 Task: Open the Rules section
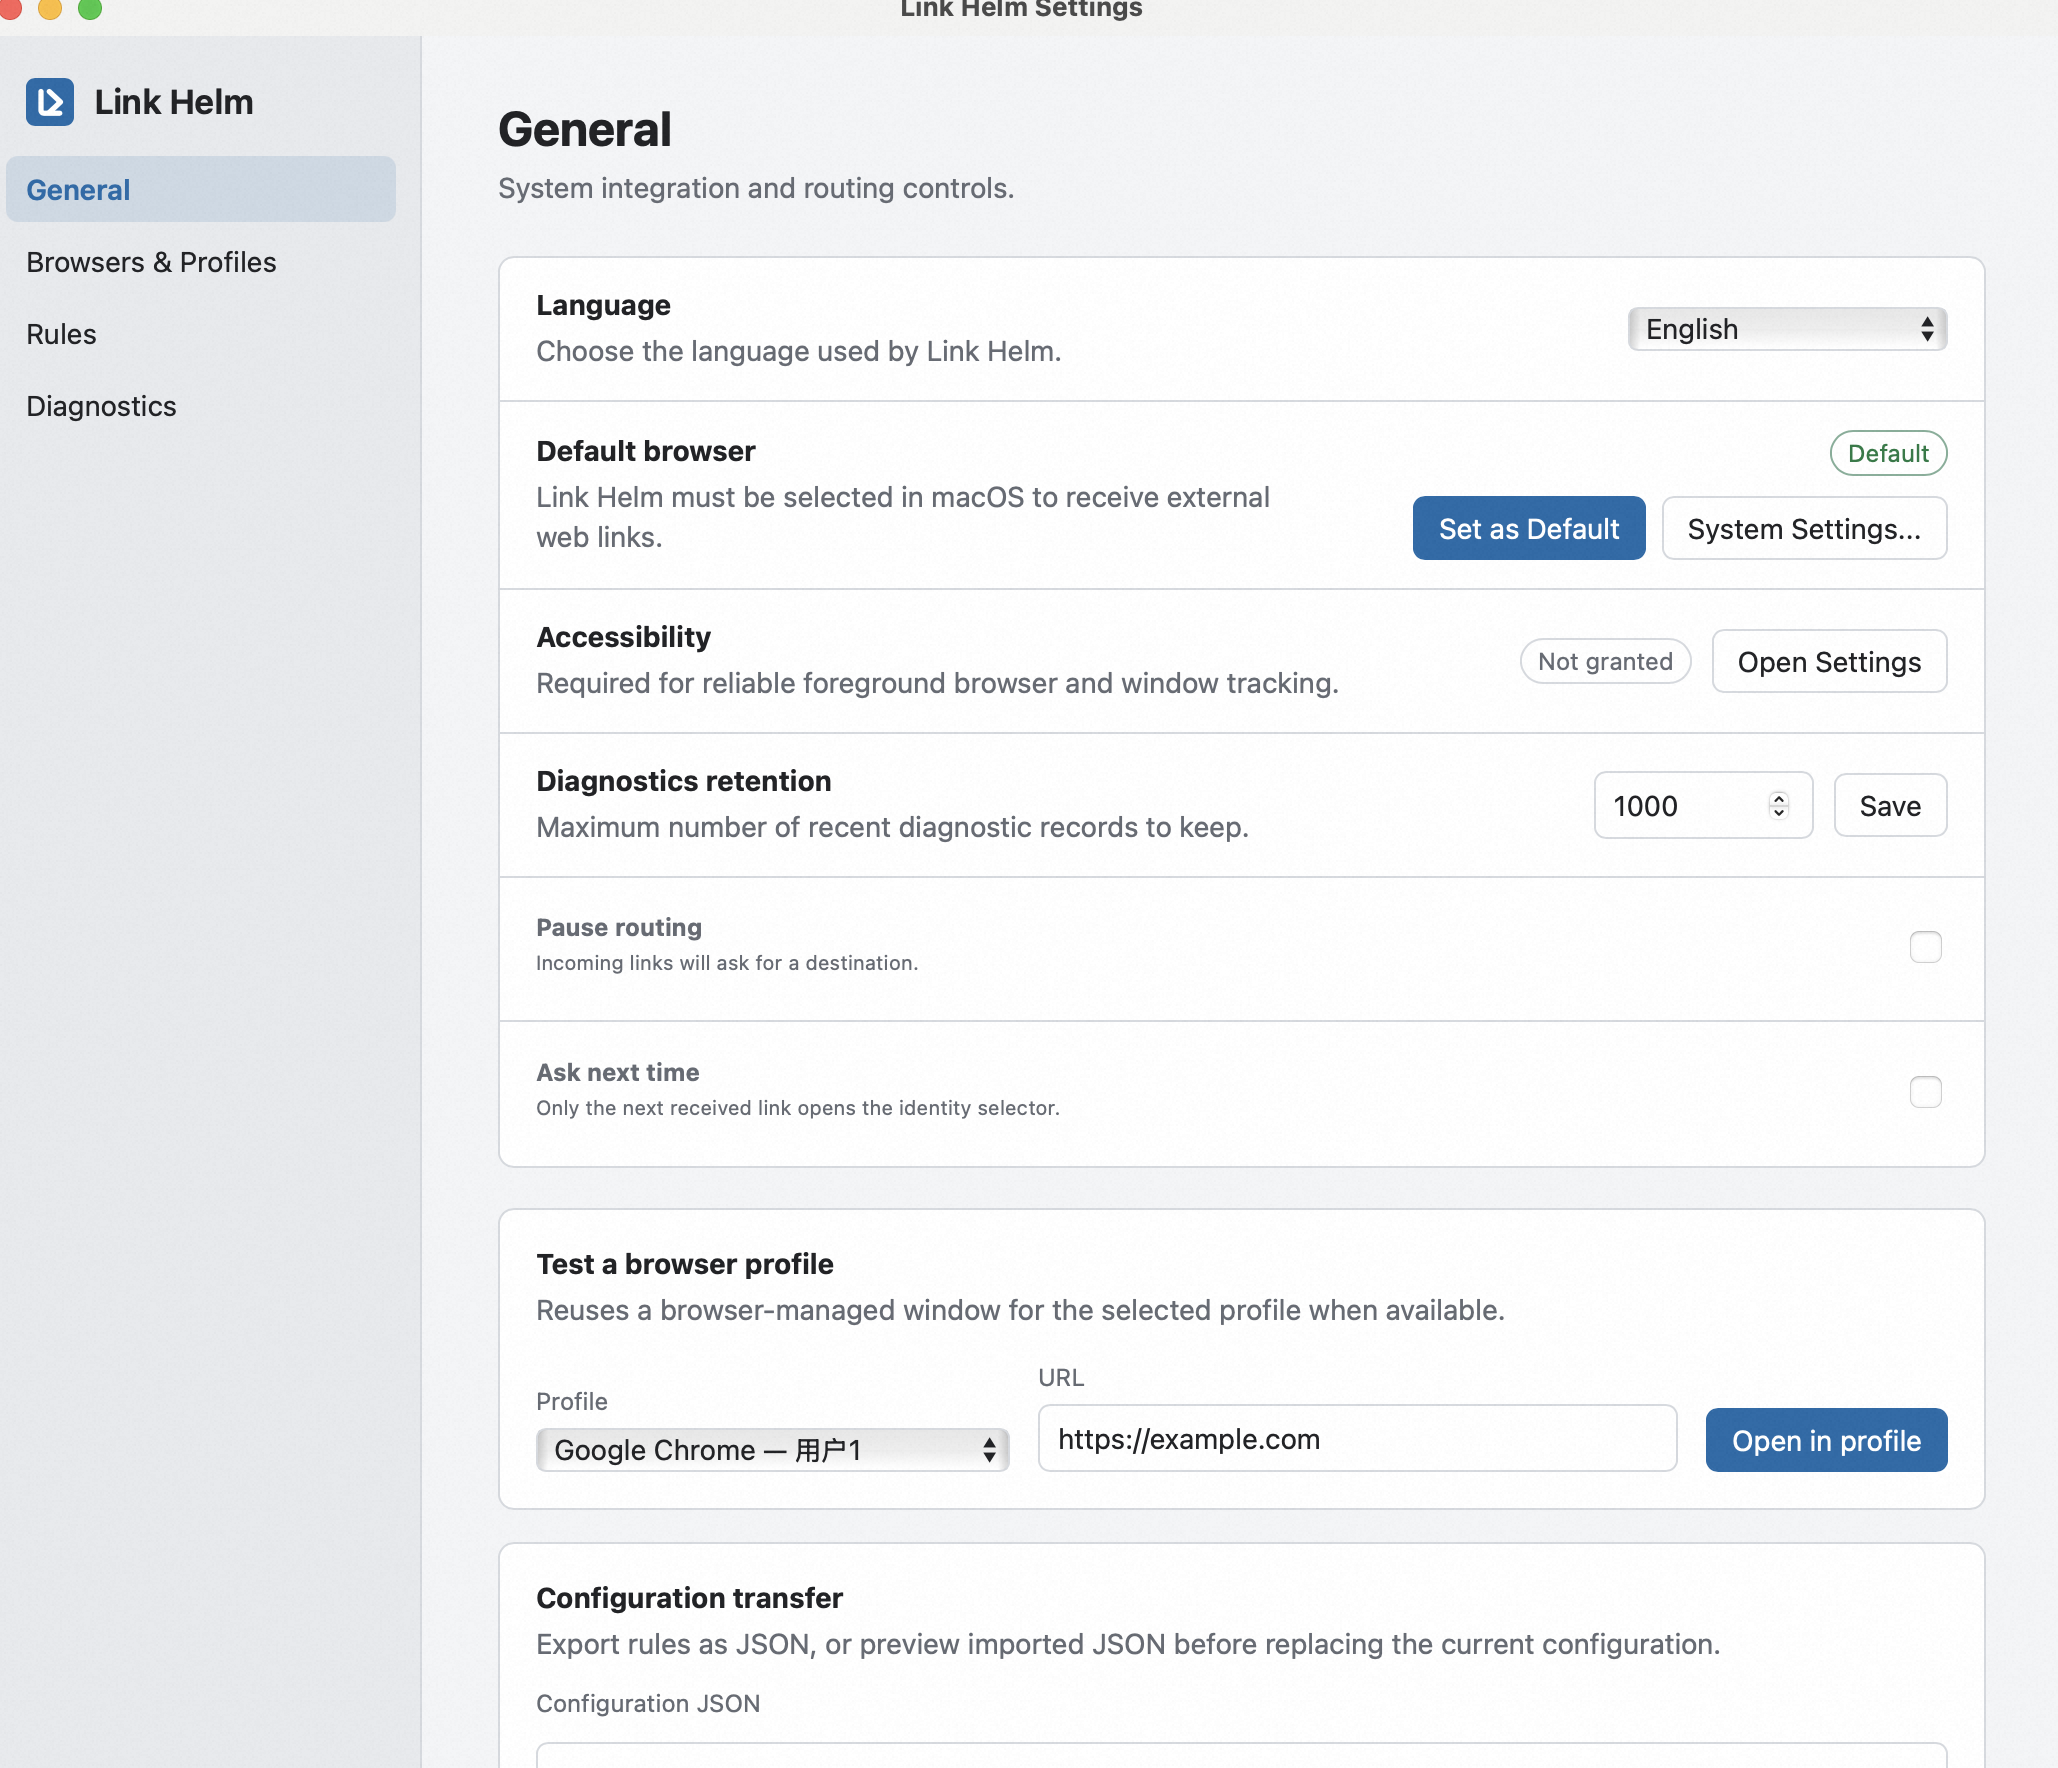(x=61, y=334)
